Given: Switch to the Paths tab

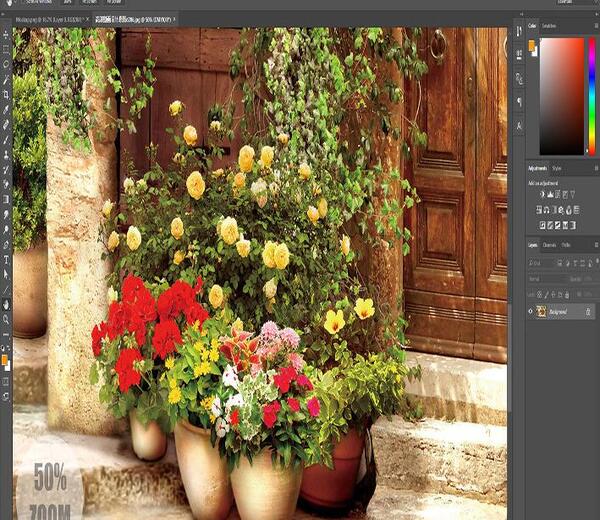Looking at the screenshot, I should coord(566,245).
